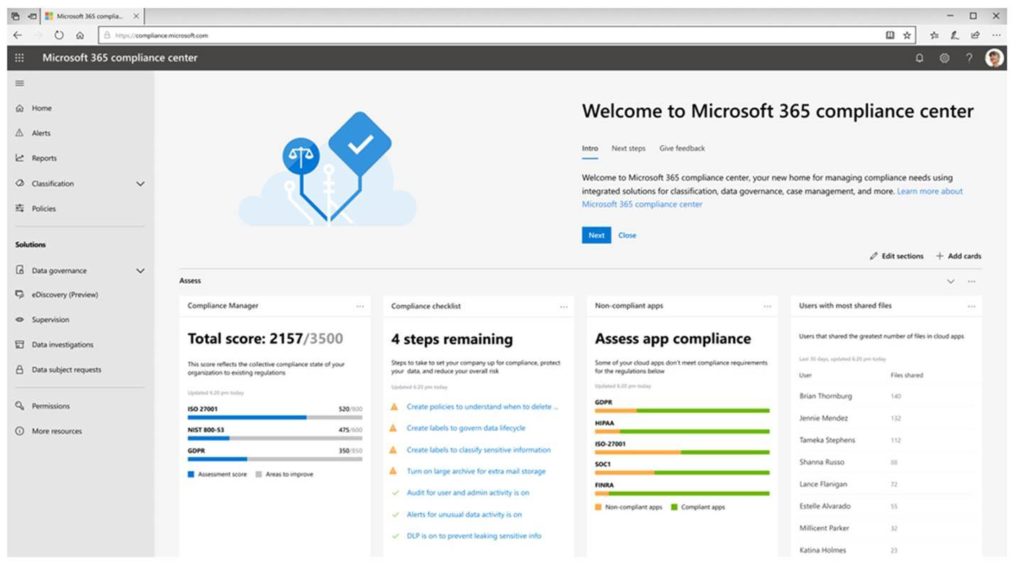Open Supervision in sidebar

tap(50, 320)
